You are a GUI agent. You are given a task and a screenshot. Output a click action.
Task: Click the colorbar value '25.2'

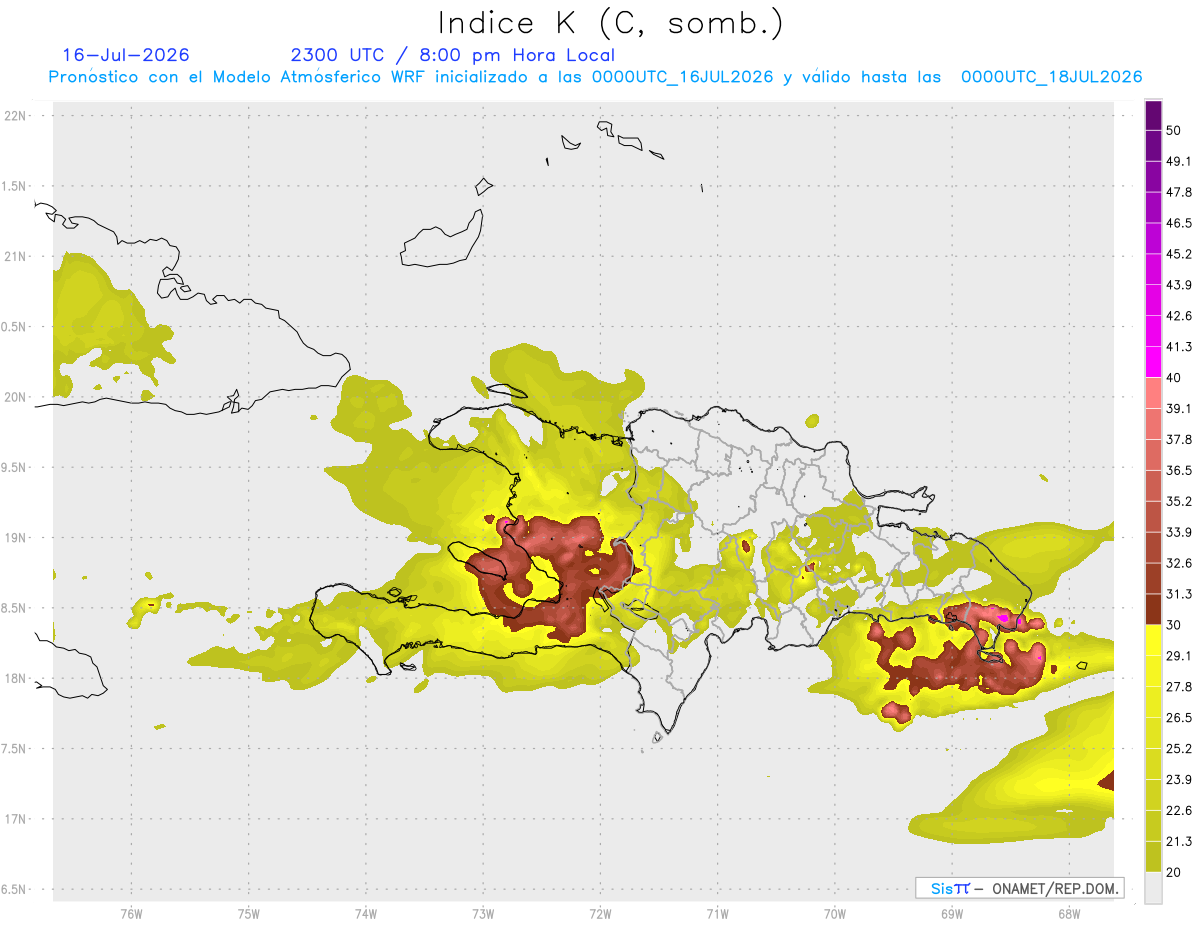coord(1179,749)
